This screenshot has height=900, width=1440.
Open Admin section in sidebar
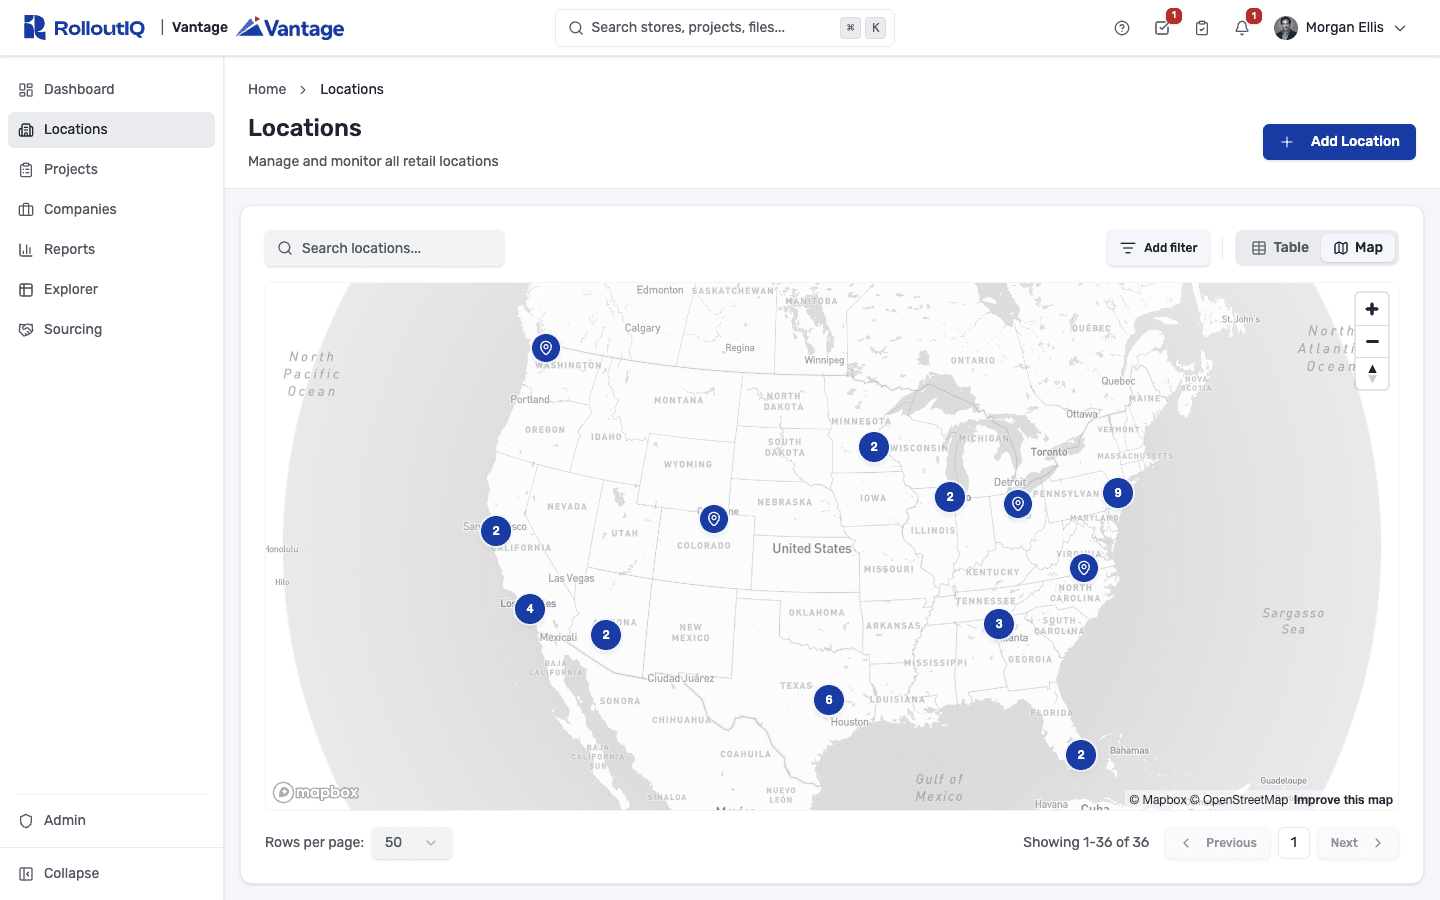[111, 821]
